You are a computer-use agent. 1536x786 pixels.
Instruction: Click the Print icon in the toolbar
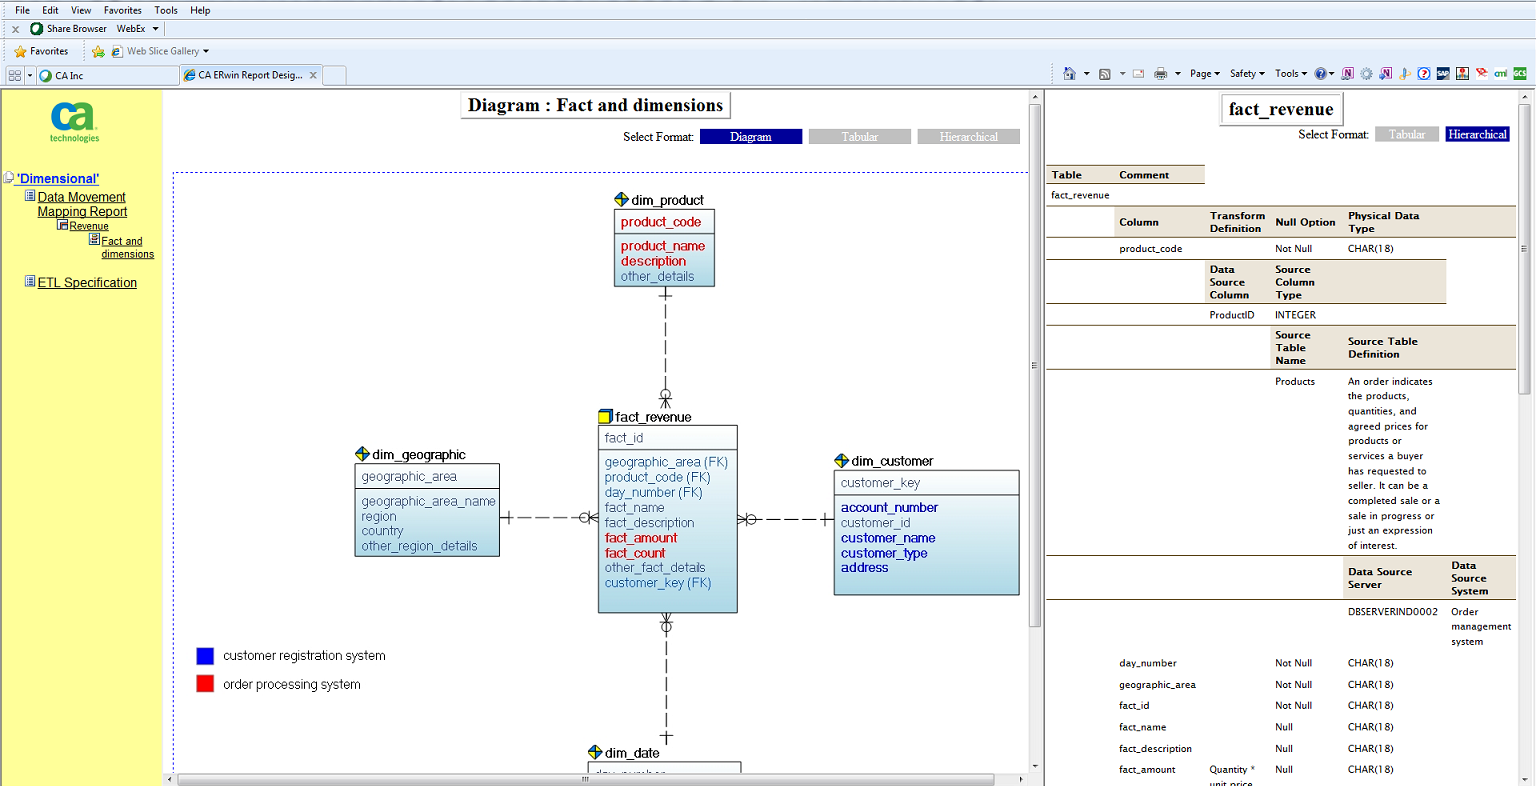point(1161,73)
